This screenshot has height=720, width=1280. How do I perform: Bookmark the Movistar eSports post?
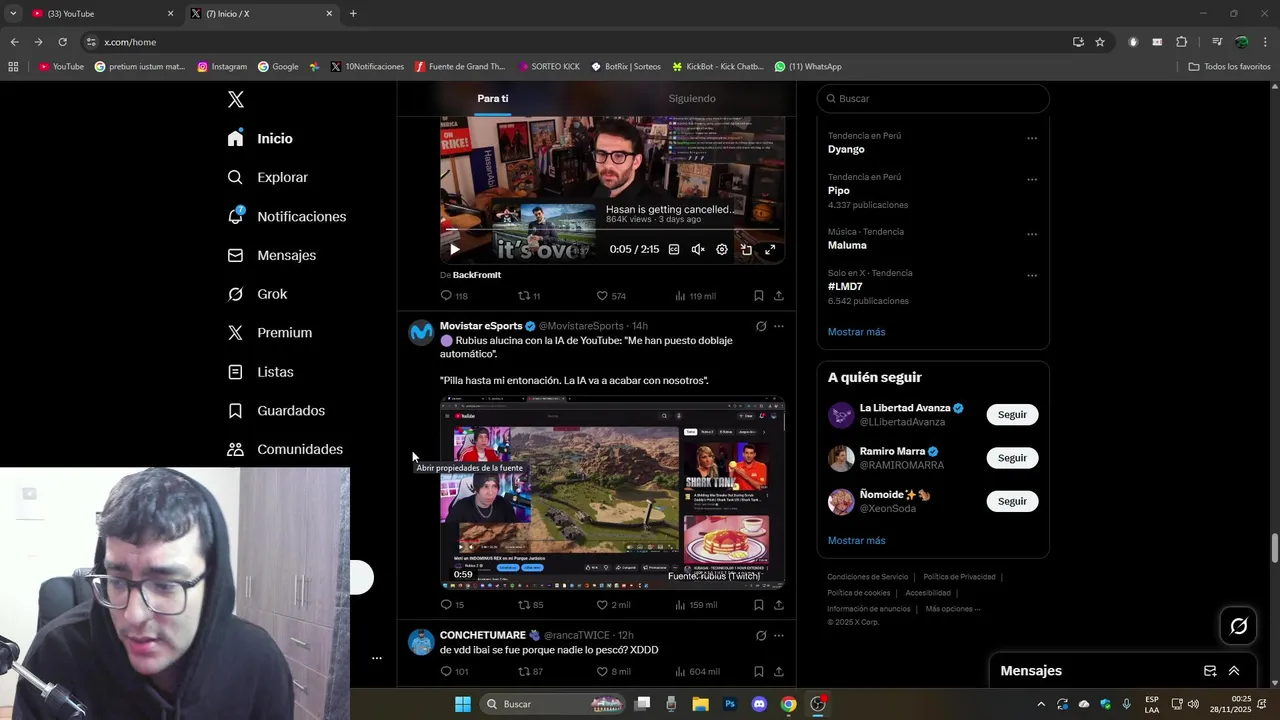point(758,605)
